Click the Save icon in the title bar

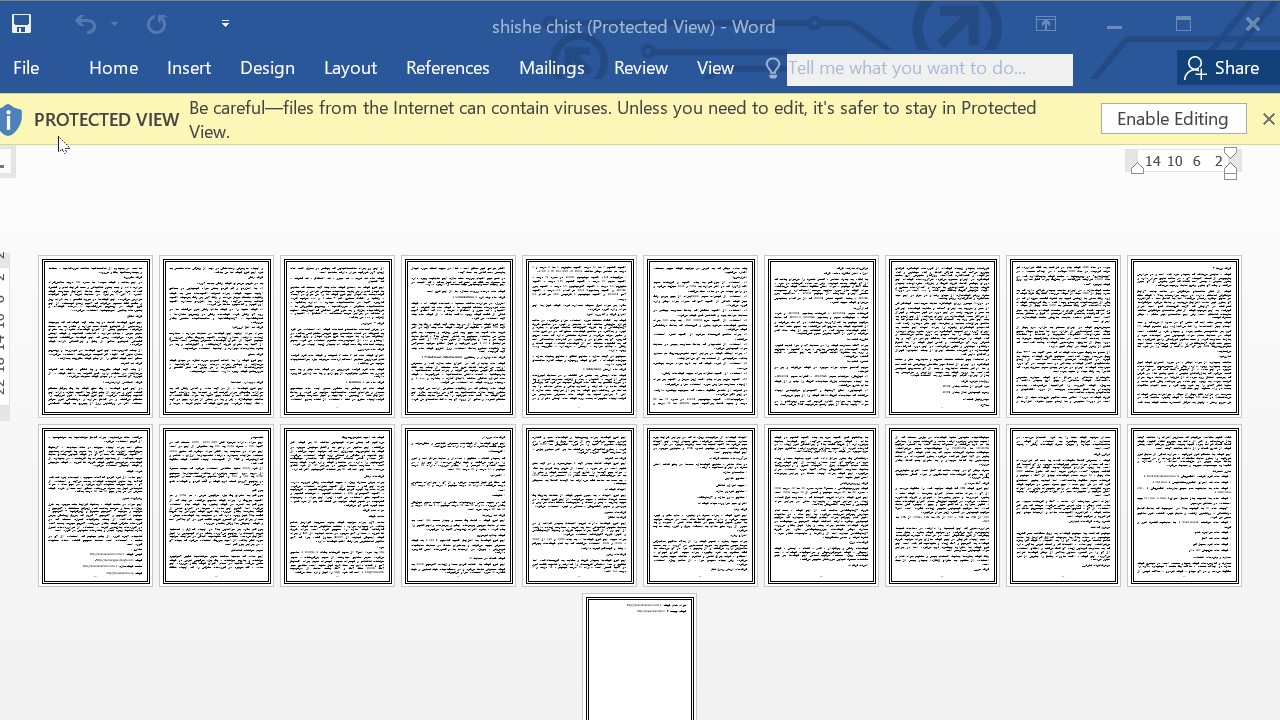(x=21, y=25)
